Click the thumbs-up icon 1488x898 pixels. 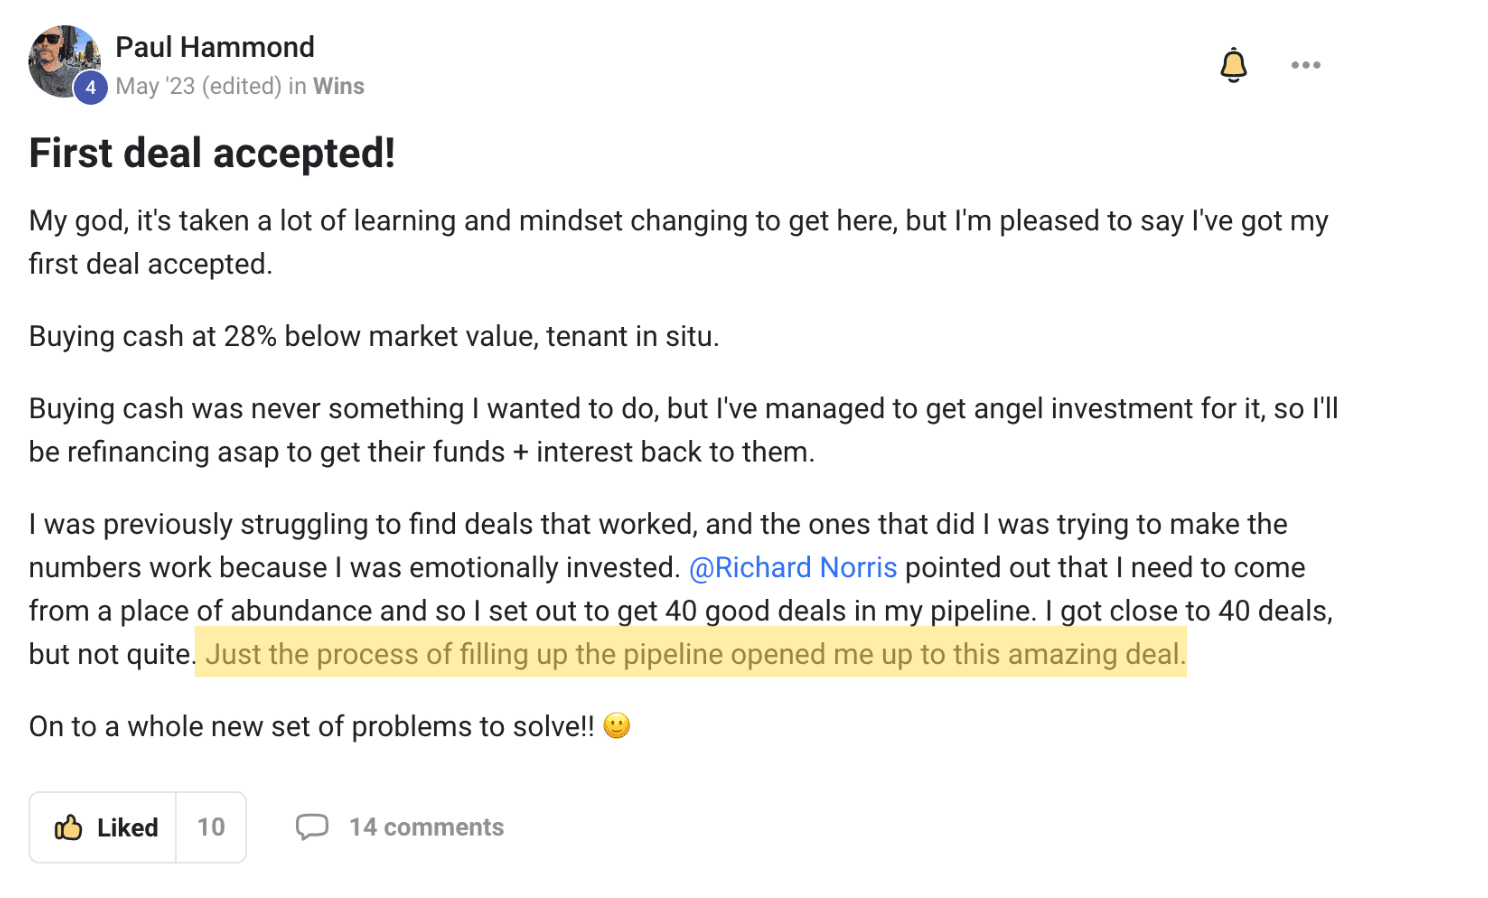[68, 827]
